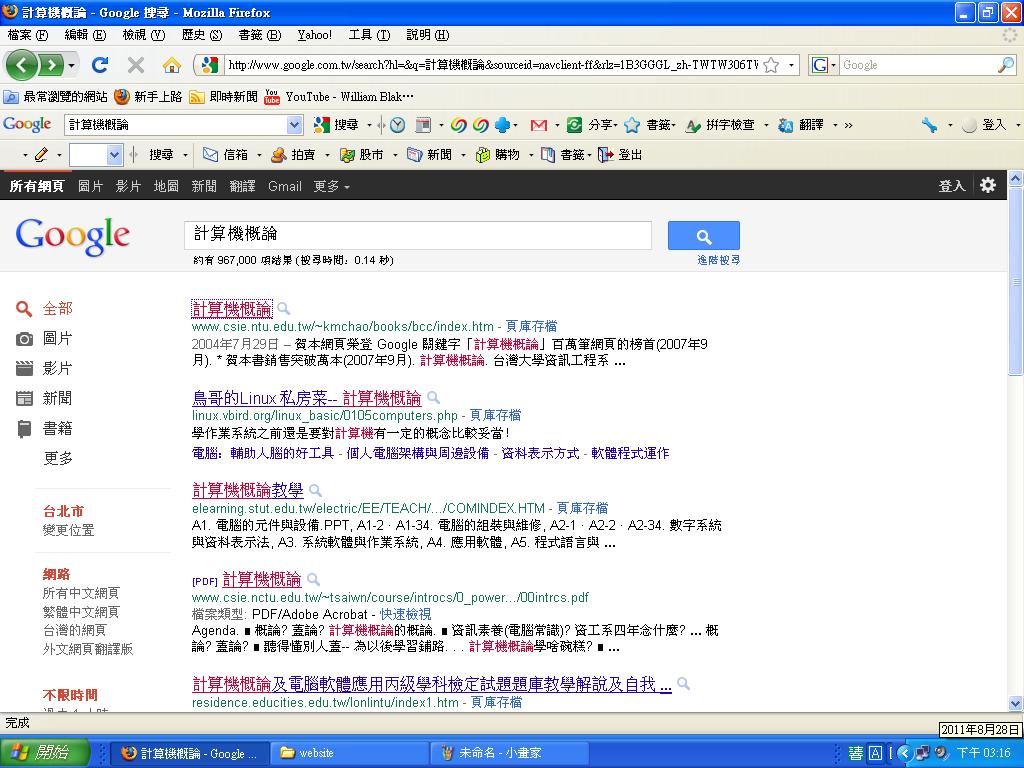Go forward with the green forward arrow
This screenshot has height=768, width=1024.
pyautogui.click(x=51, y=65)
